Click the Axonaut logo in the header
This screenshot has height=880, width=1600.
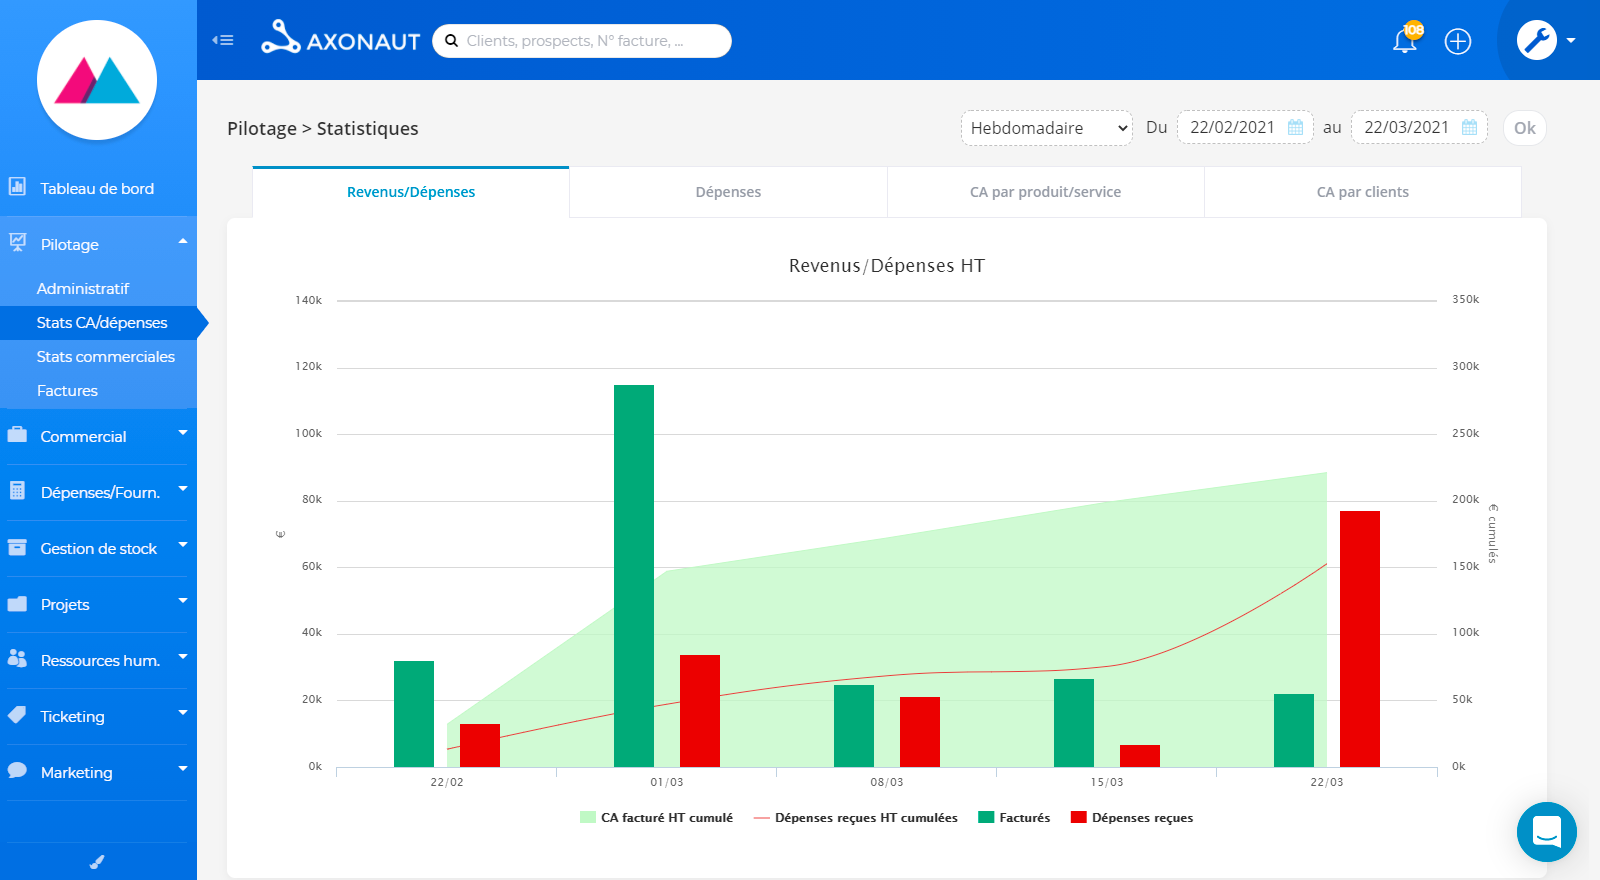pyautogui.click(x=340, y=38)
